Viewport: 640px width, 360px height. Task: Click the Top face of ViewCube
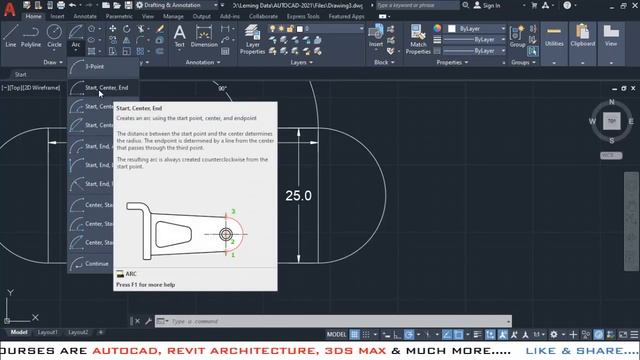tap(611, 121)
